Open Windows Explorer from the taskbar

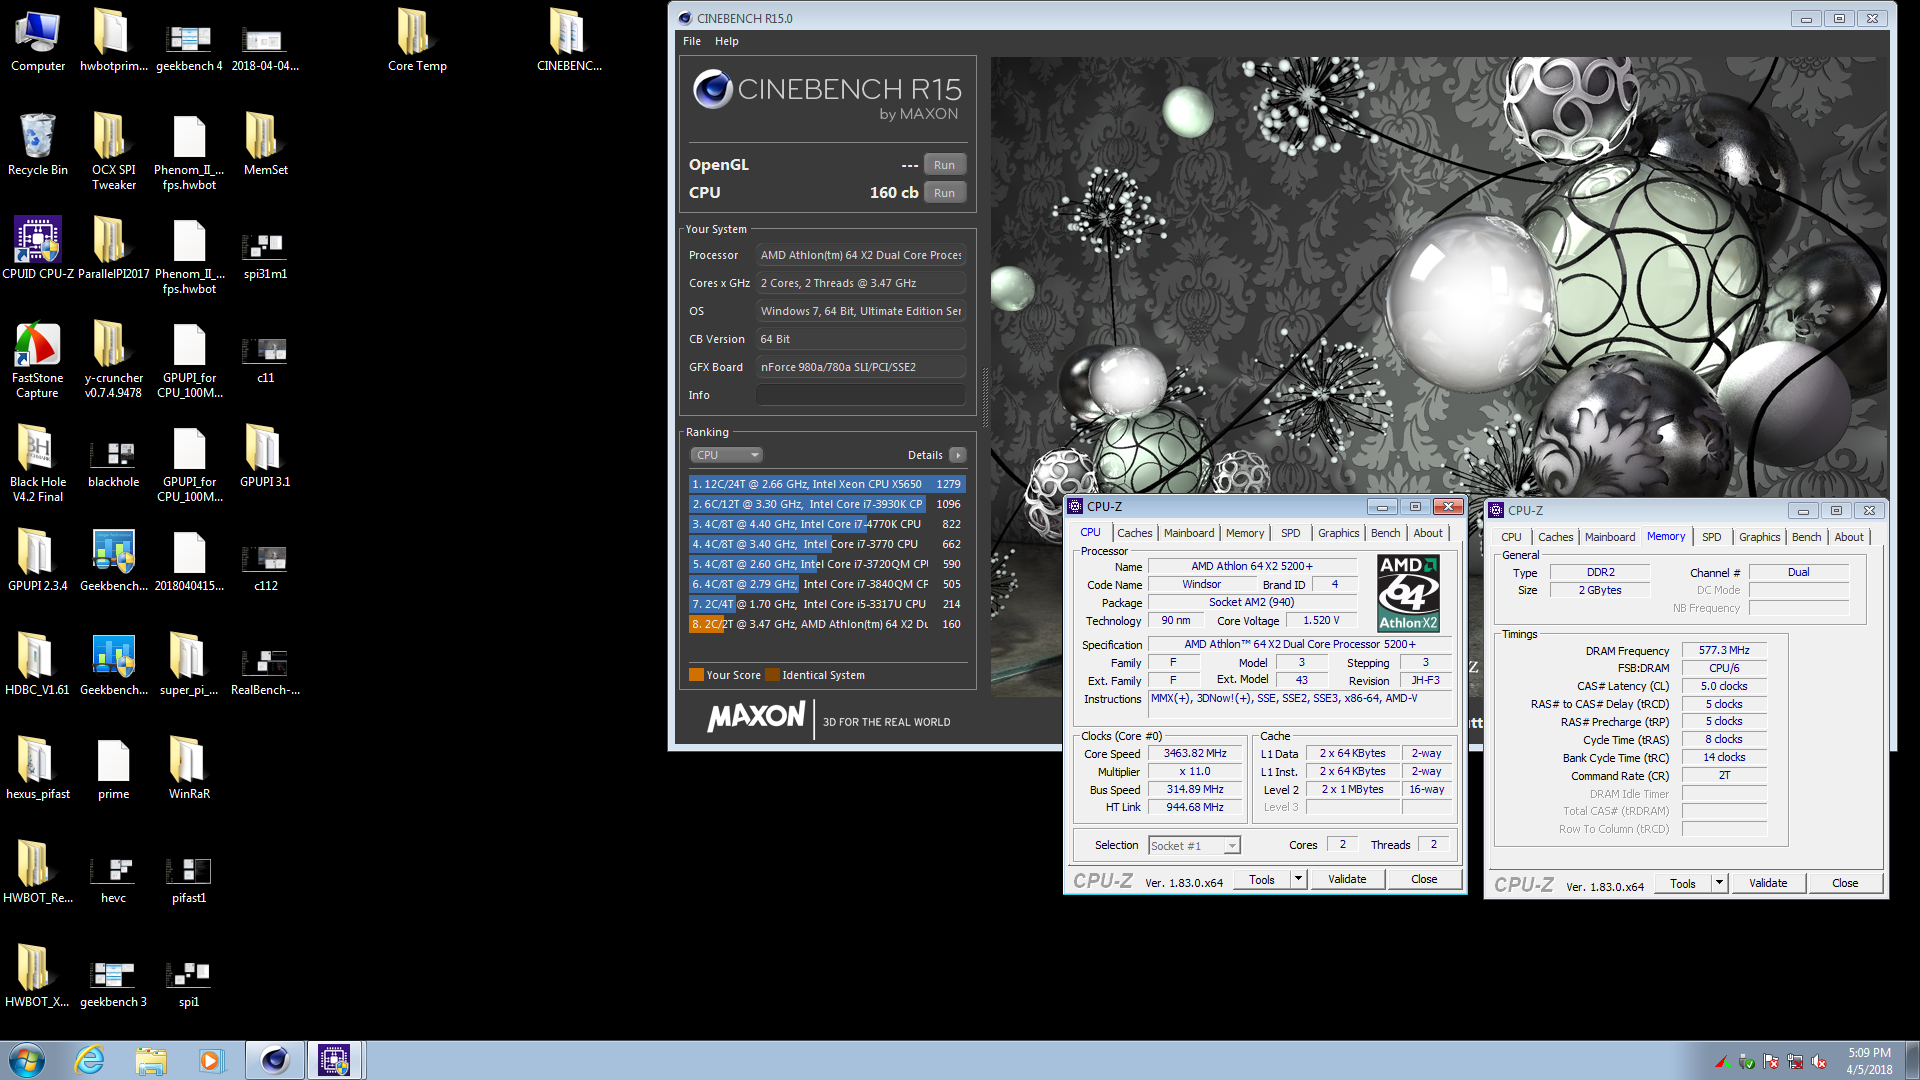pyautogui.click(x=151, y=1060)
